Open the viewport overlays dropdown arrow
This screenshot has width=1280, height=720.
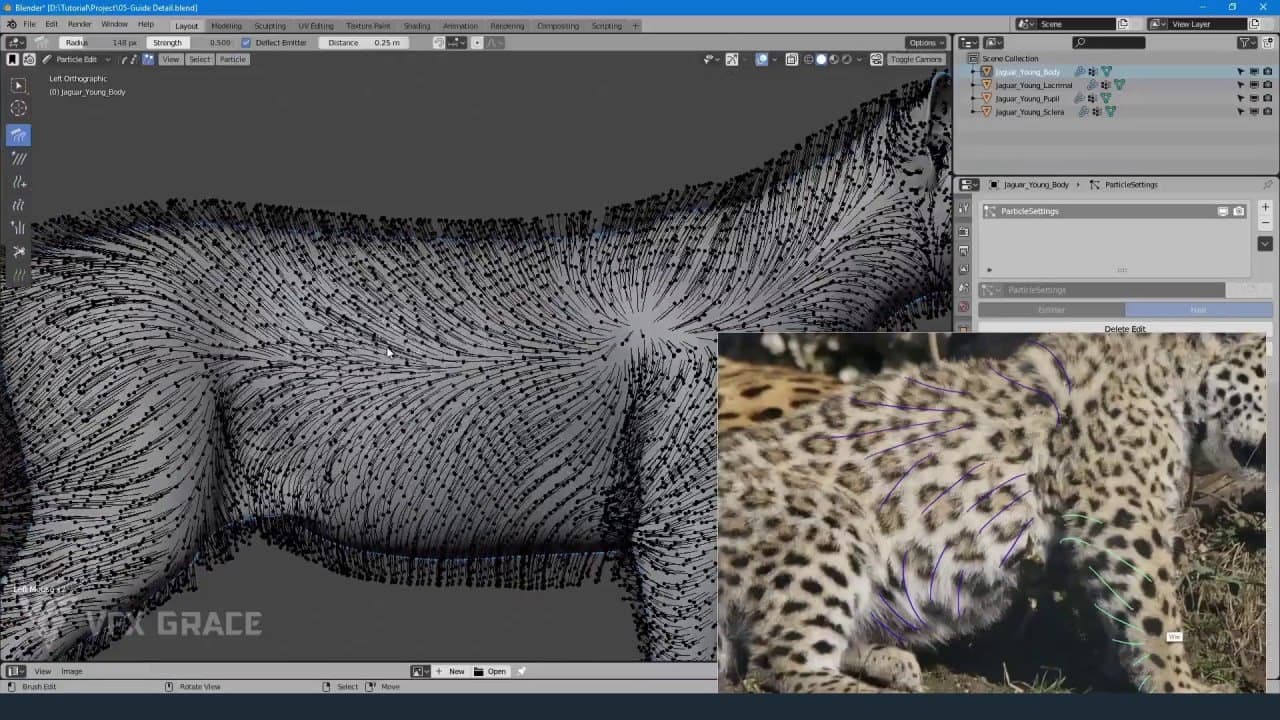click(x=776, y=59)
